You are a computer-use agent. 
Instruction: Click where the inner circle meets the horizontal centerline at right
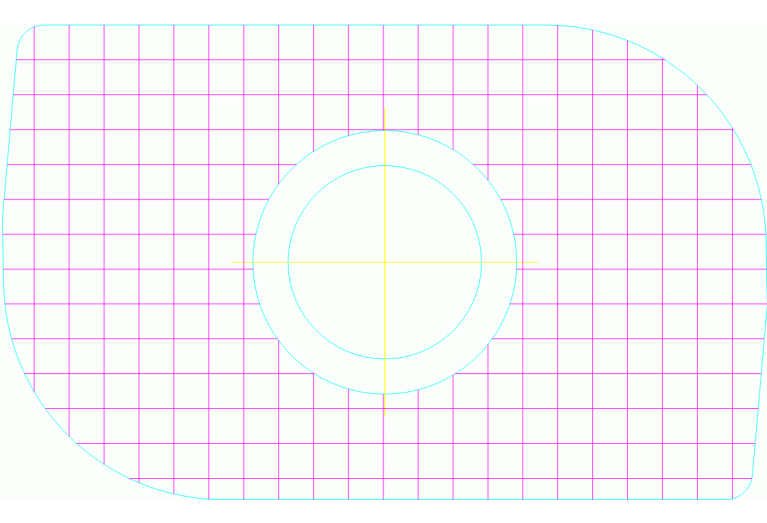481,262
